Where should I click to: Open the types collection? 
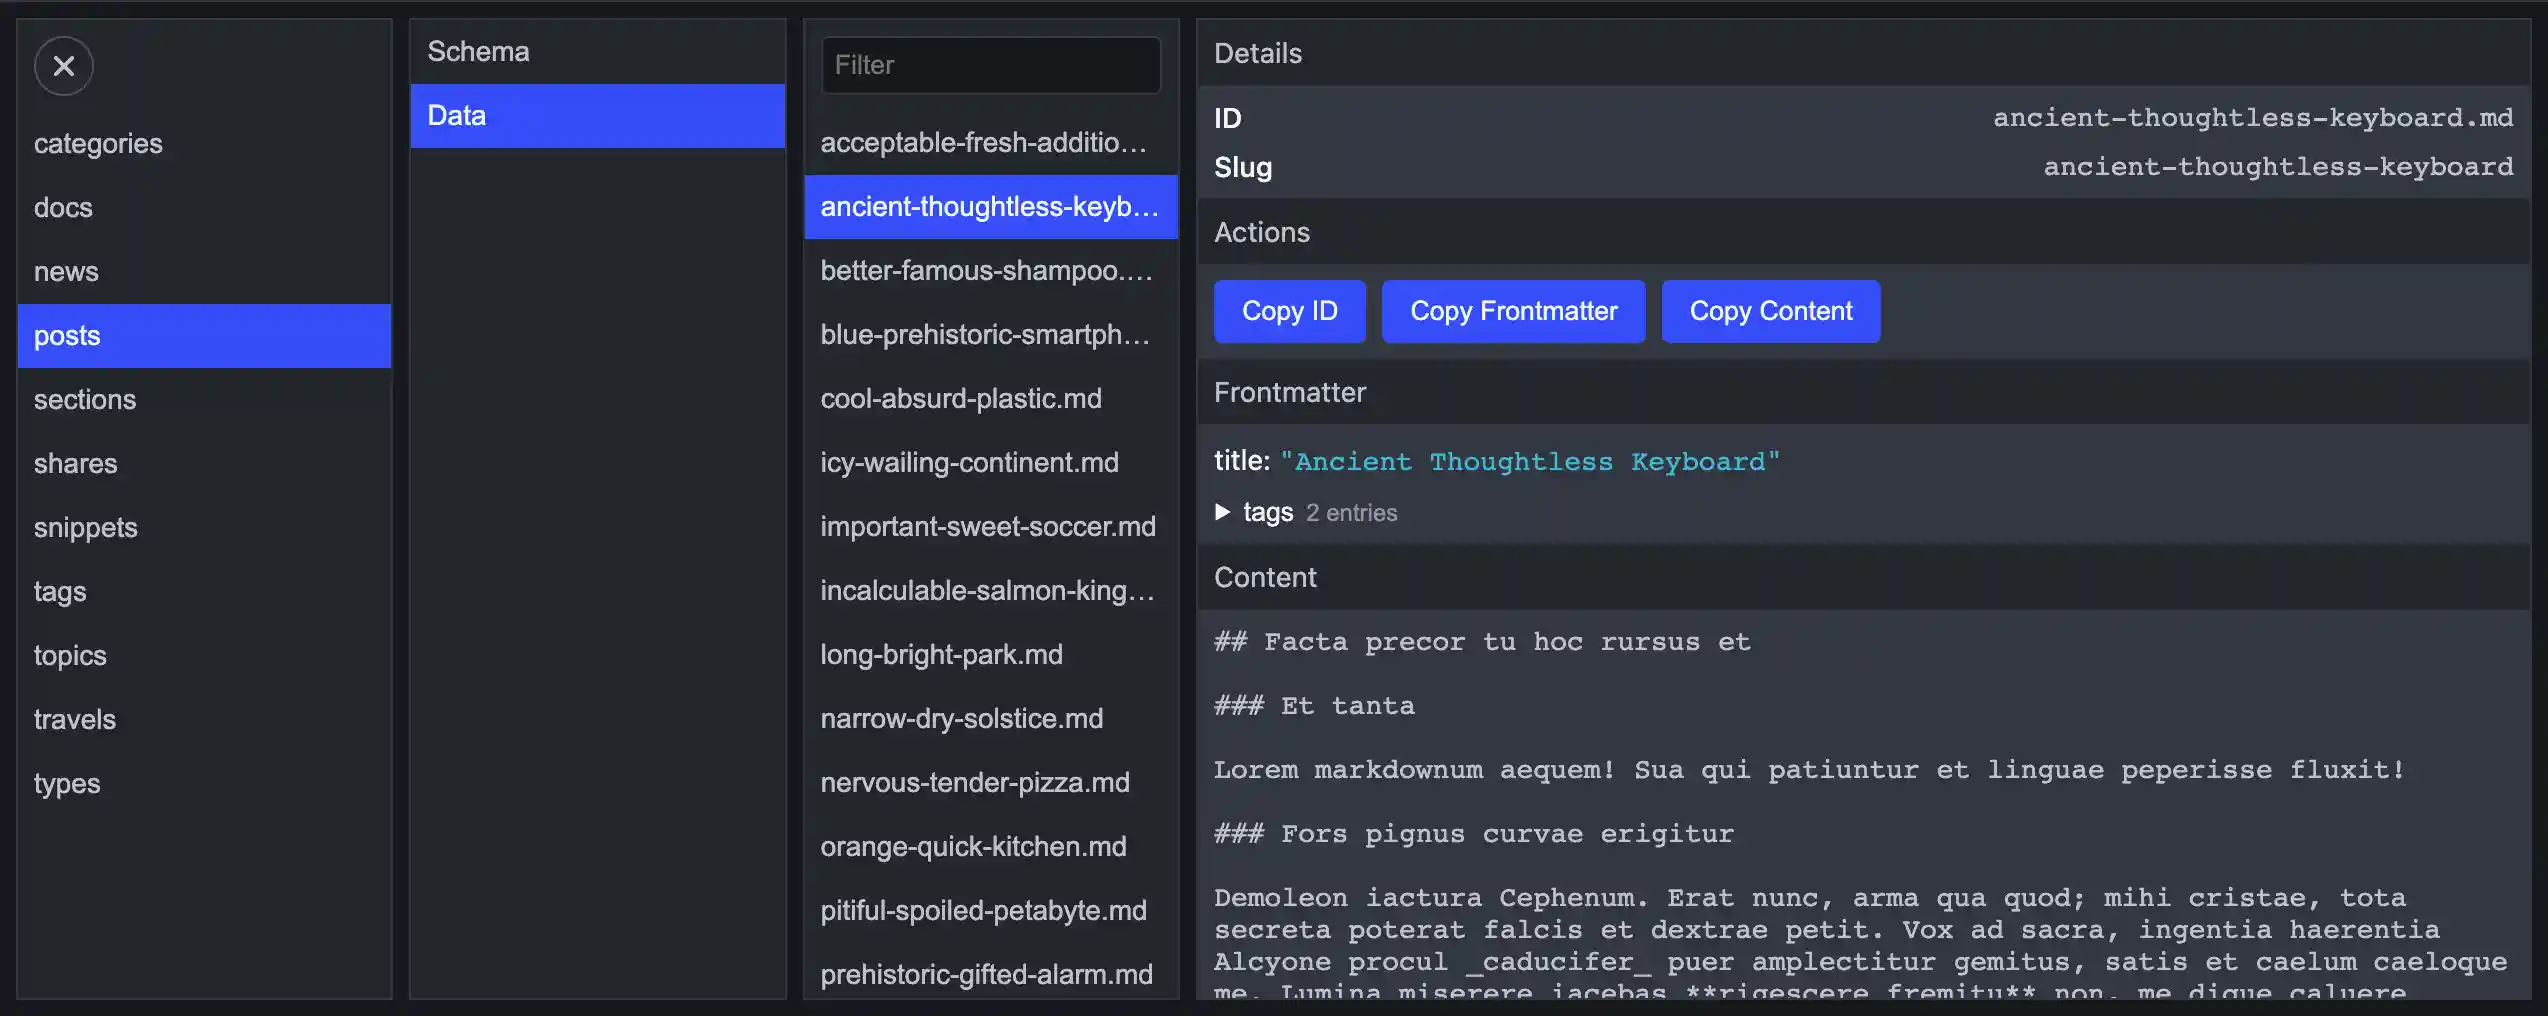(x=204, y=784)
